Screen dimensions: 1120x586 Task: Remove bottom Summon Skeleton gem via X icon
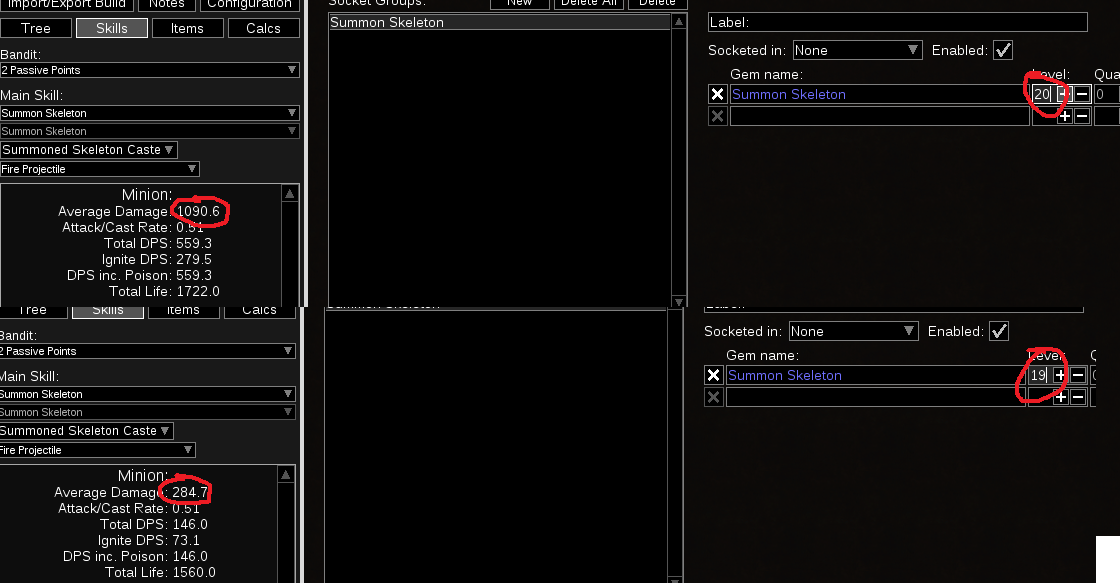pyautogui.click(x=714, y=375)
